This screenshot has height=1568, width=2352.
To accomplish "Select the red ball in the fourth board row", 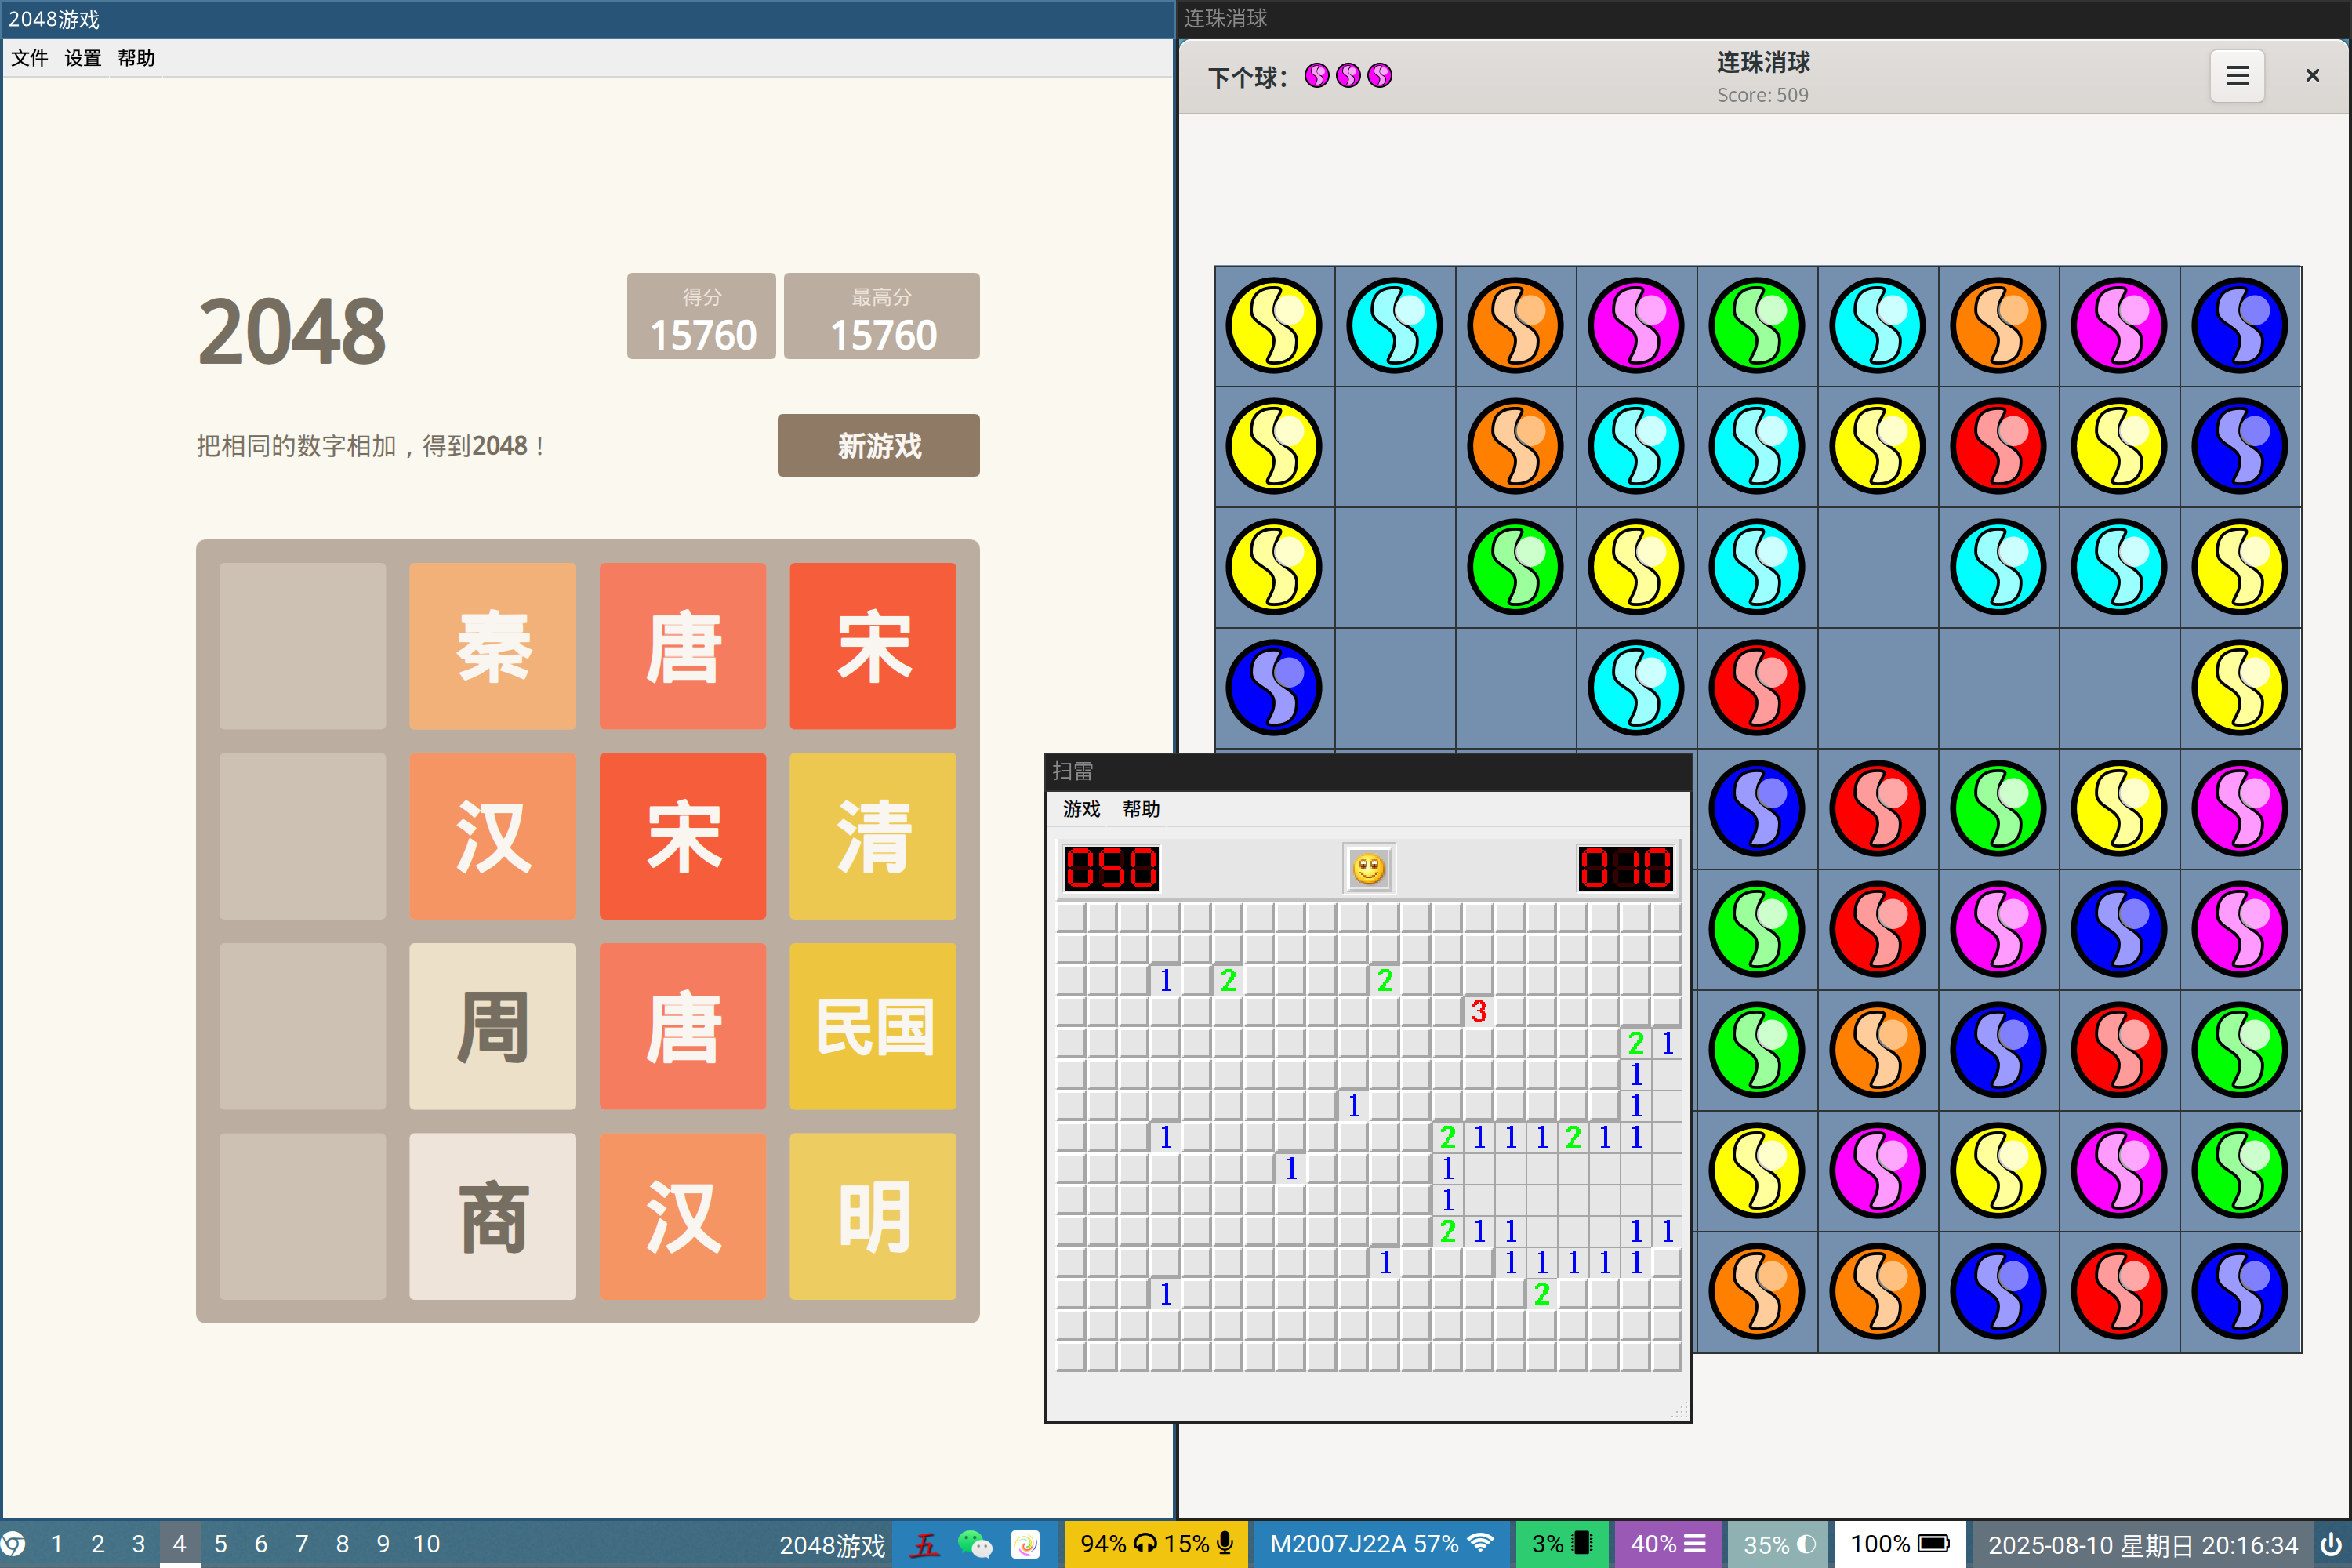I will [1756, 688].
